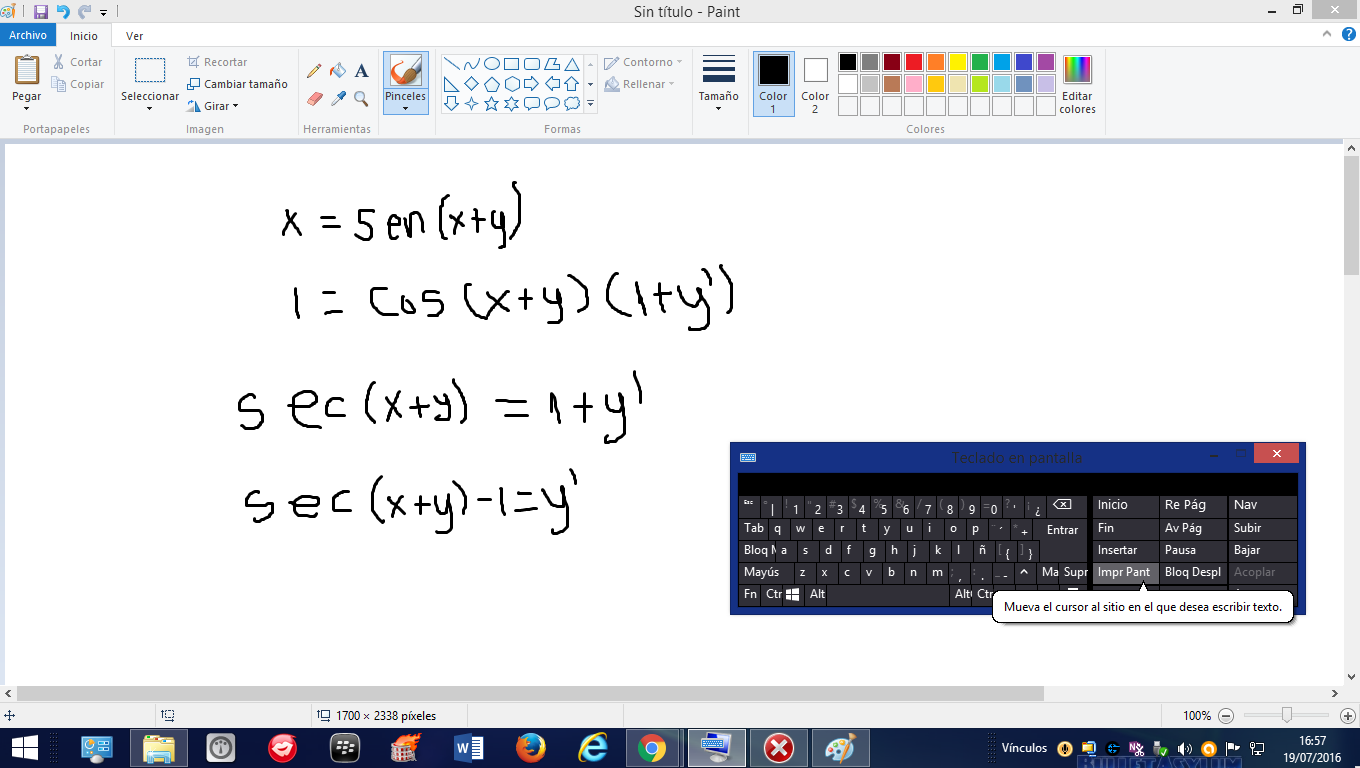The width and height of the screenshot is (1360, 768).
Task: Click Cambiar tamaño button
Action: coord(237,84)
